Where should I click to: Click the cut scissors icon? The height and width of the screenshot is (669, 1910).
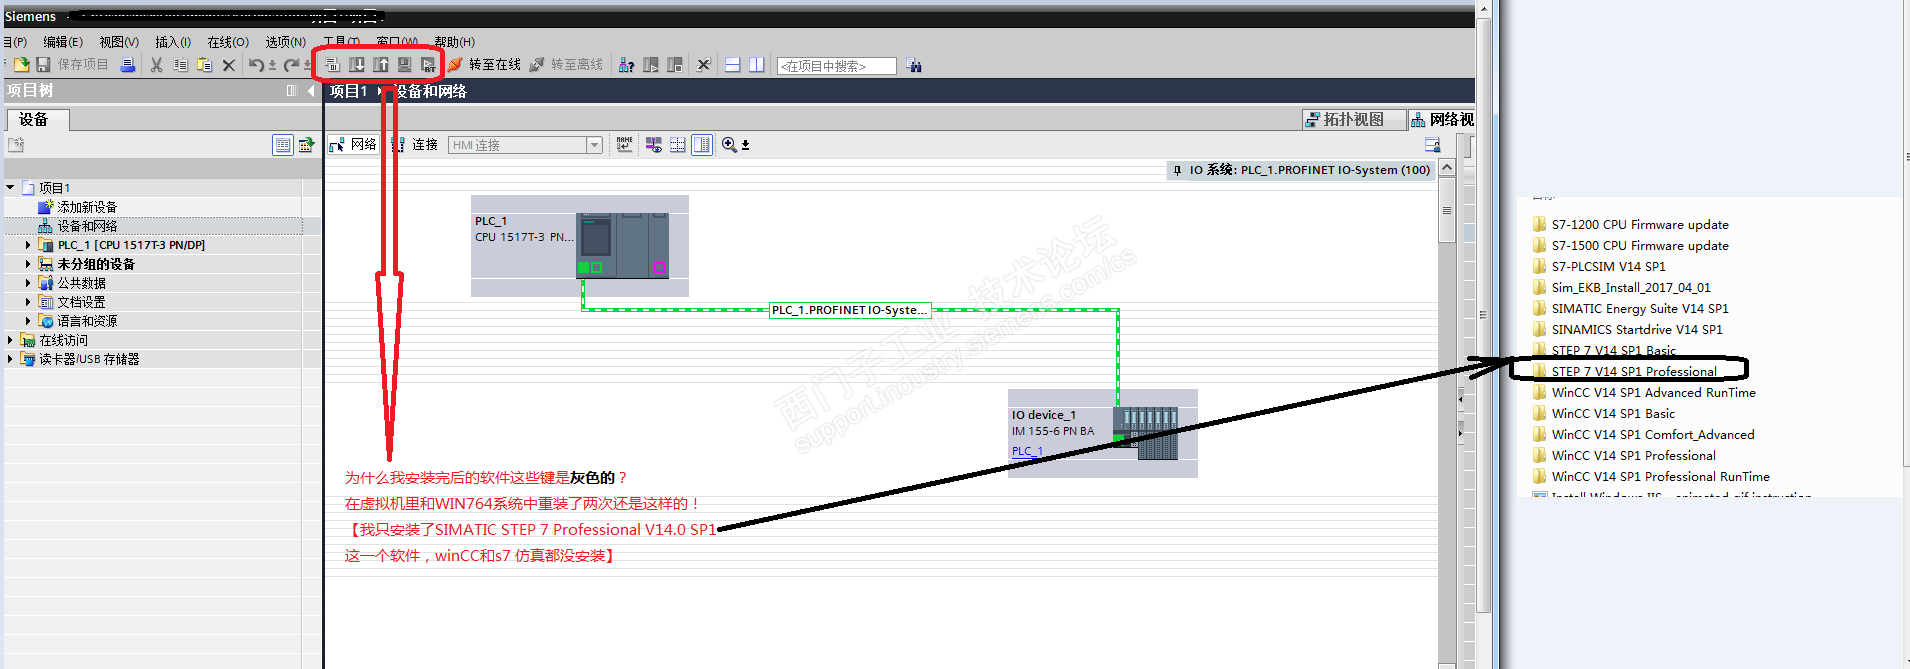coord(156,65)
